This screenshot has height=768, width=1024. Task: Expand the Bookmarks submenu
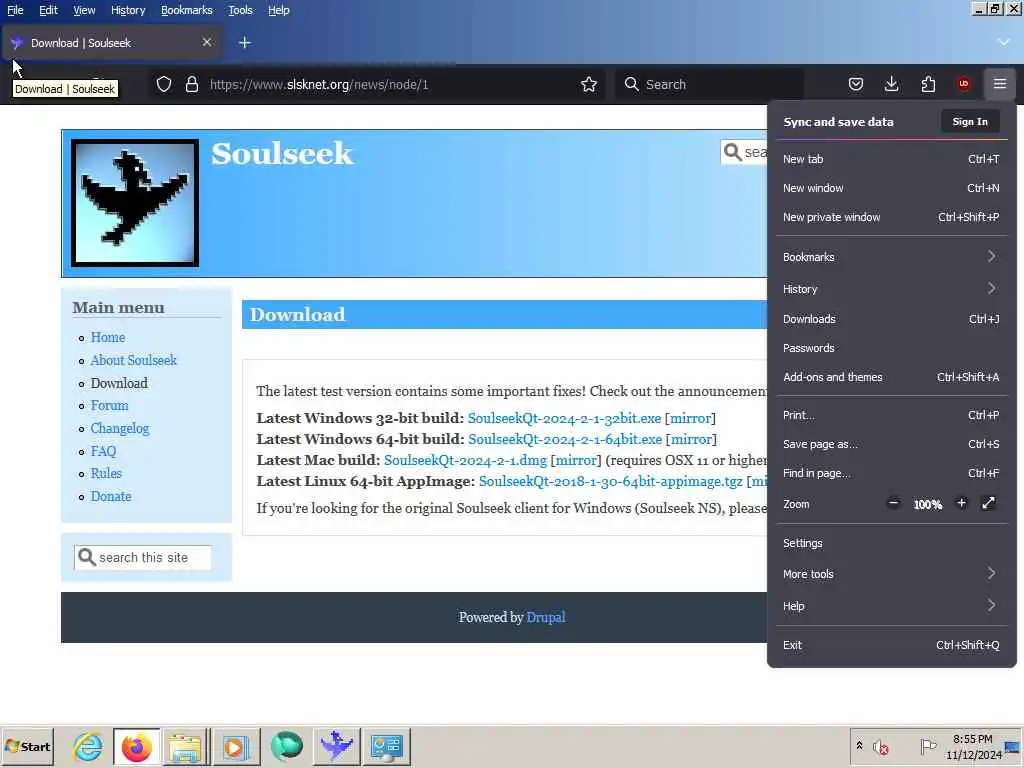point(891,257)
